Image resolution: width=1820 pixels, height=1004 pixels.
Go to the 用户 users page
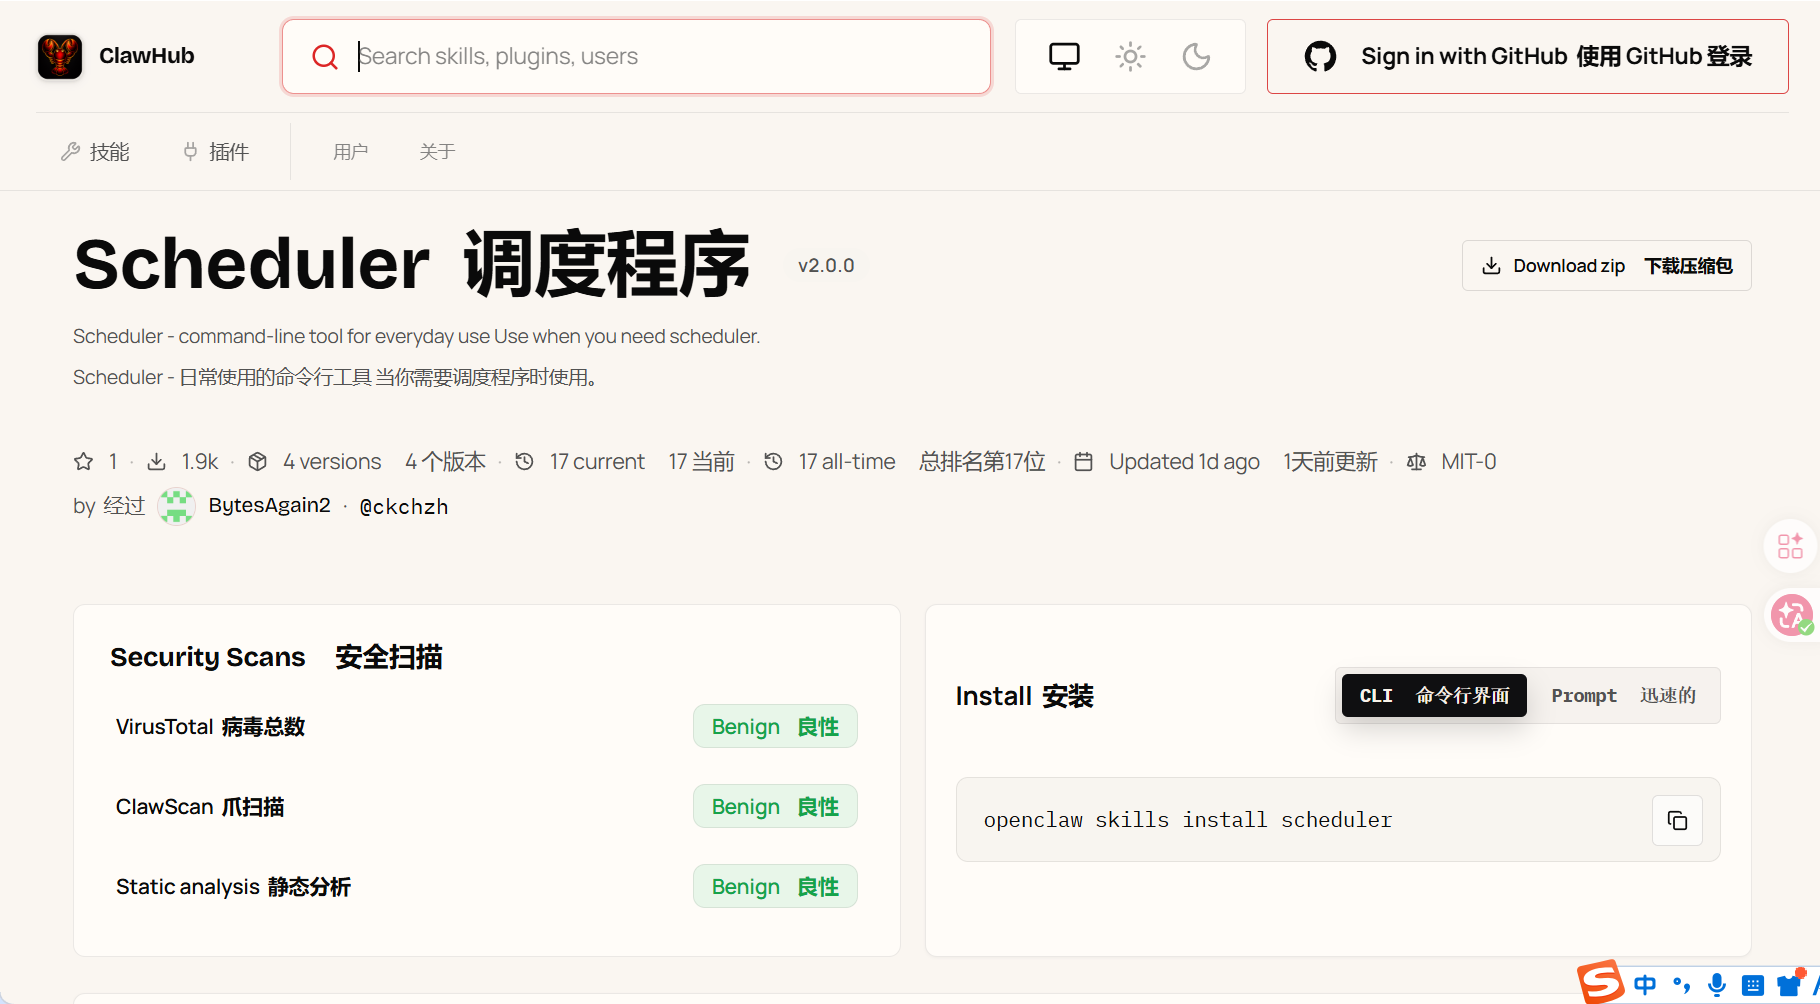(x=351, y=152)
